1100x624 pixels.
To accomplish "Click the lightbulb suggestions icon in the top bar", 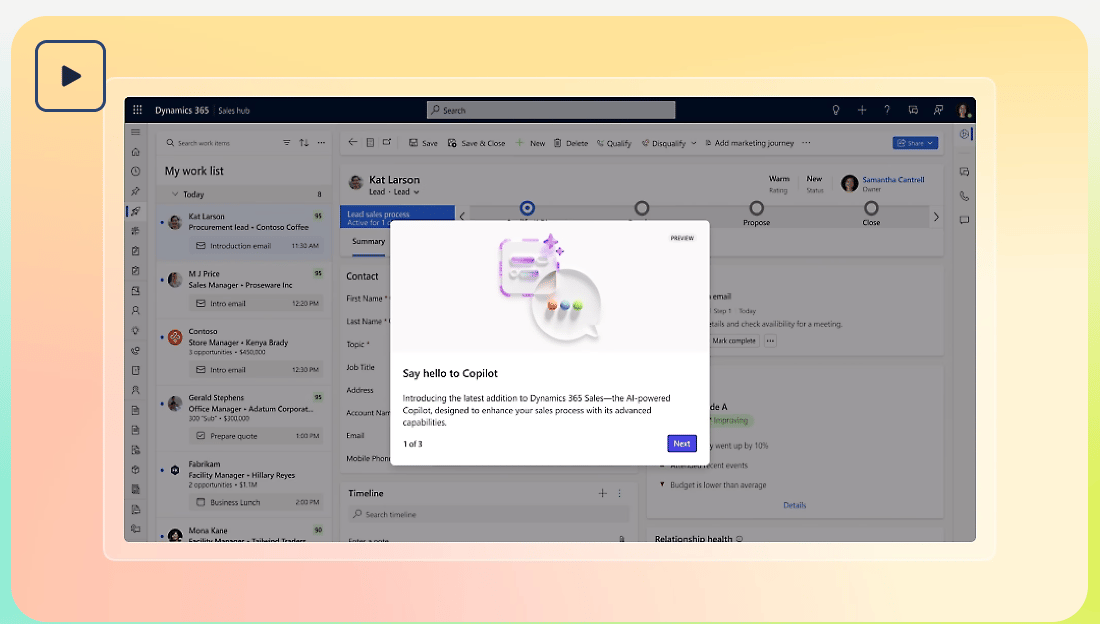I will tap(836, 110).
